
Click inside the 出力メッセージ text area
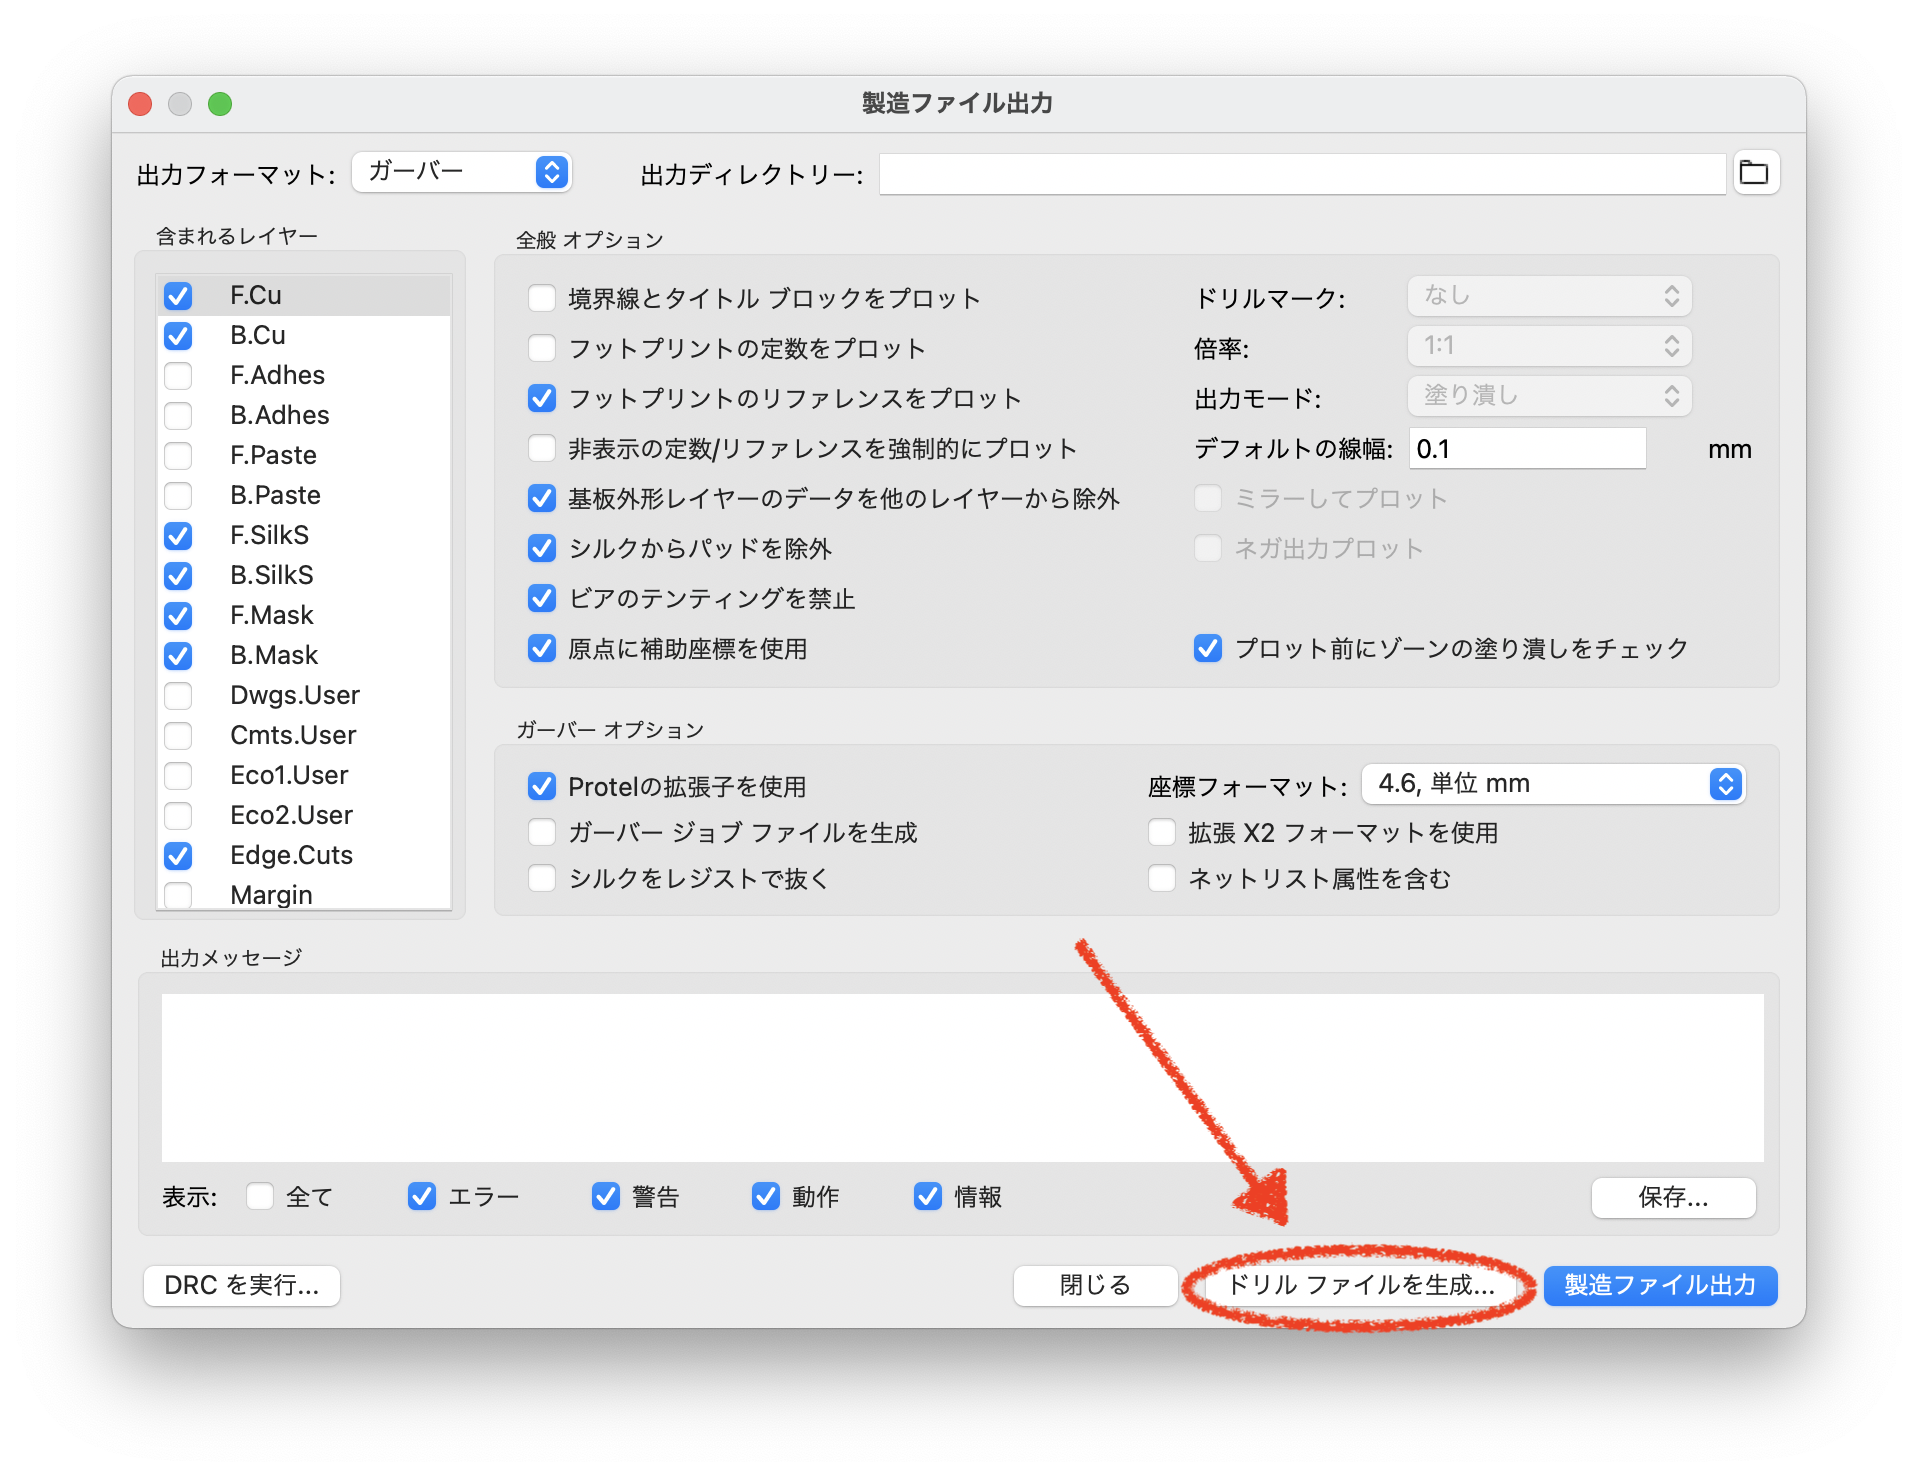(x=962, y=1077)
